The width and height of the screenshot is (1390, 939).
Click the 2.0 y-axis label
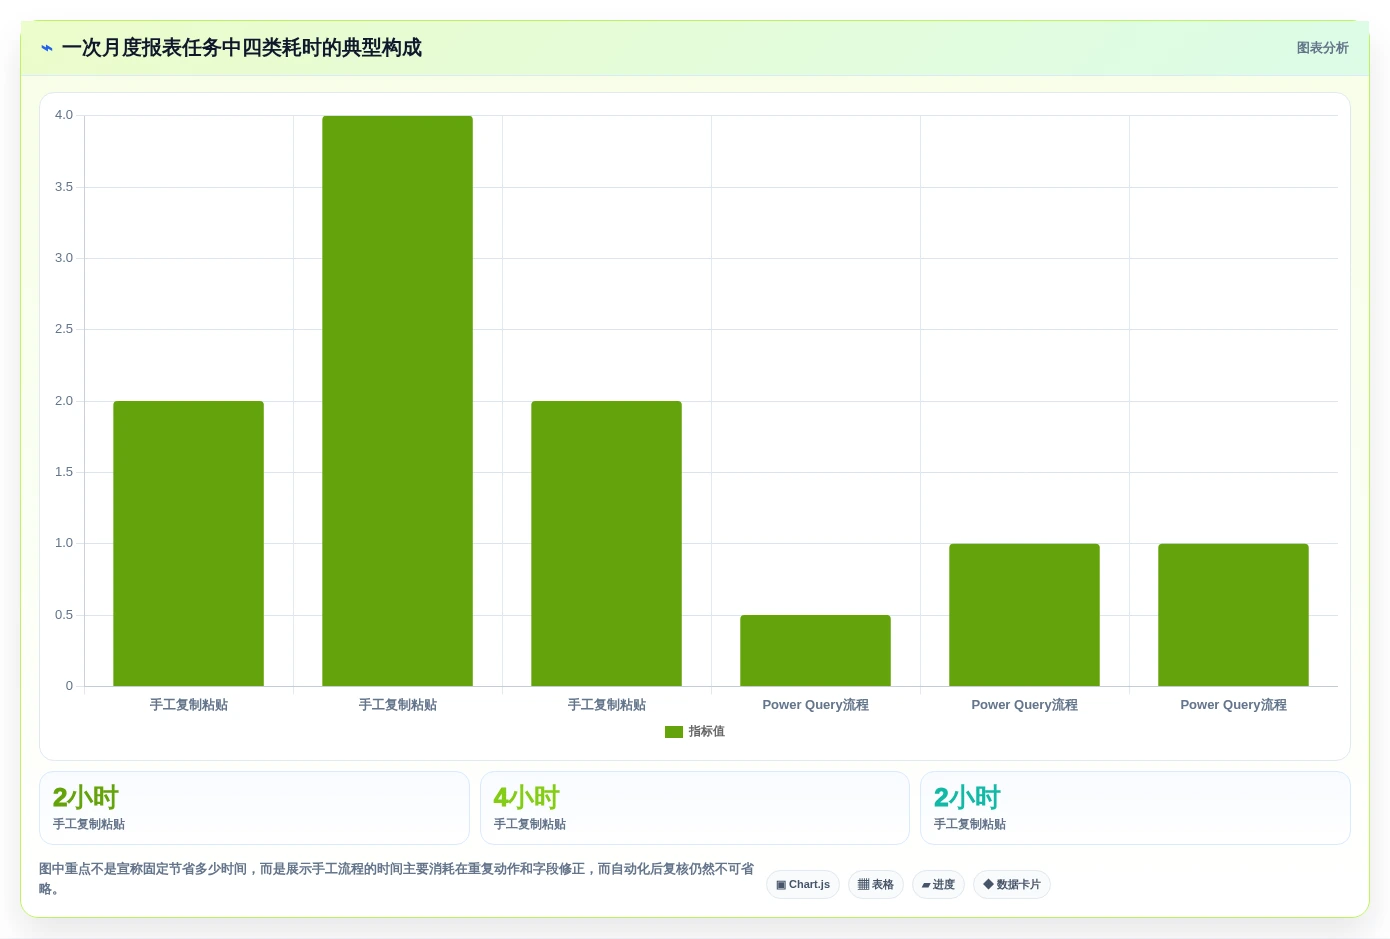(x=64, y=401)
